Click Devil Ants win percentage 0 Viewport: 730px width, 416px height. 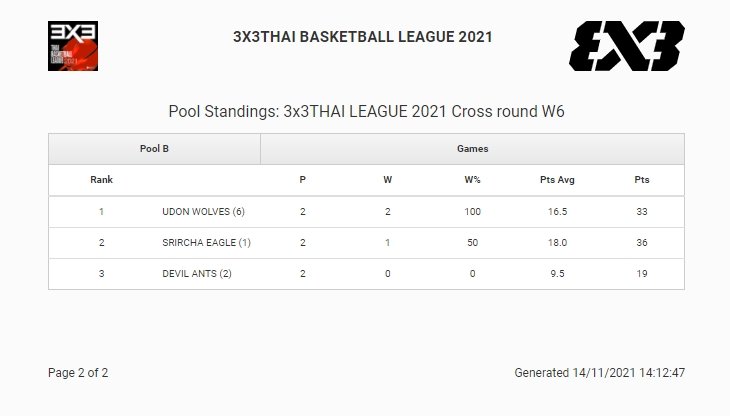pos(472,274)
